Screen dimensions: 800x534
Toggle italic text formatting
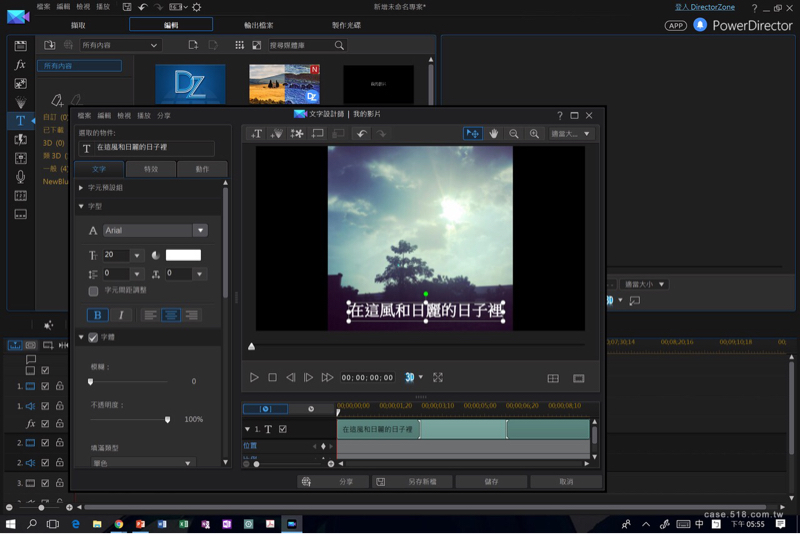121,315
